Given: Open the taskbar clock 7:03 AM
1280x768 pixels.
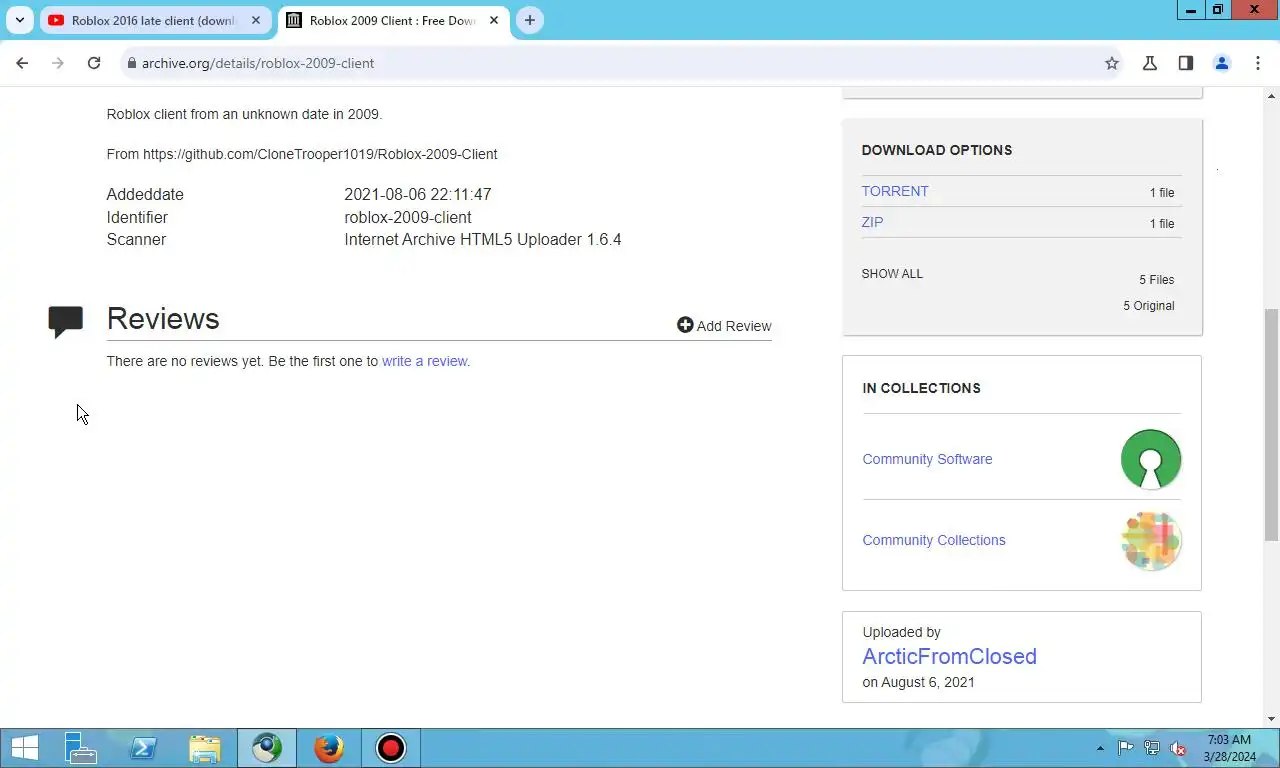Looking at the screenshot, I should (x=1229, y=748).
